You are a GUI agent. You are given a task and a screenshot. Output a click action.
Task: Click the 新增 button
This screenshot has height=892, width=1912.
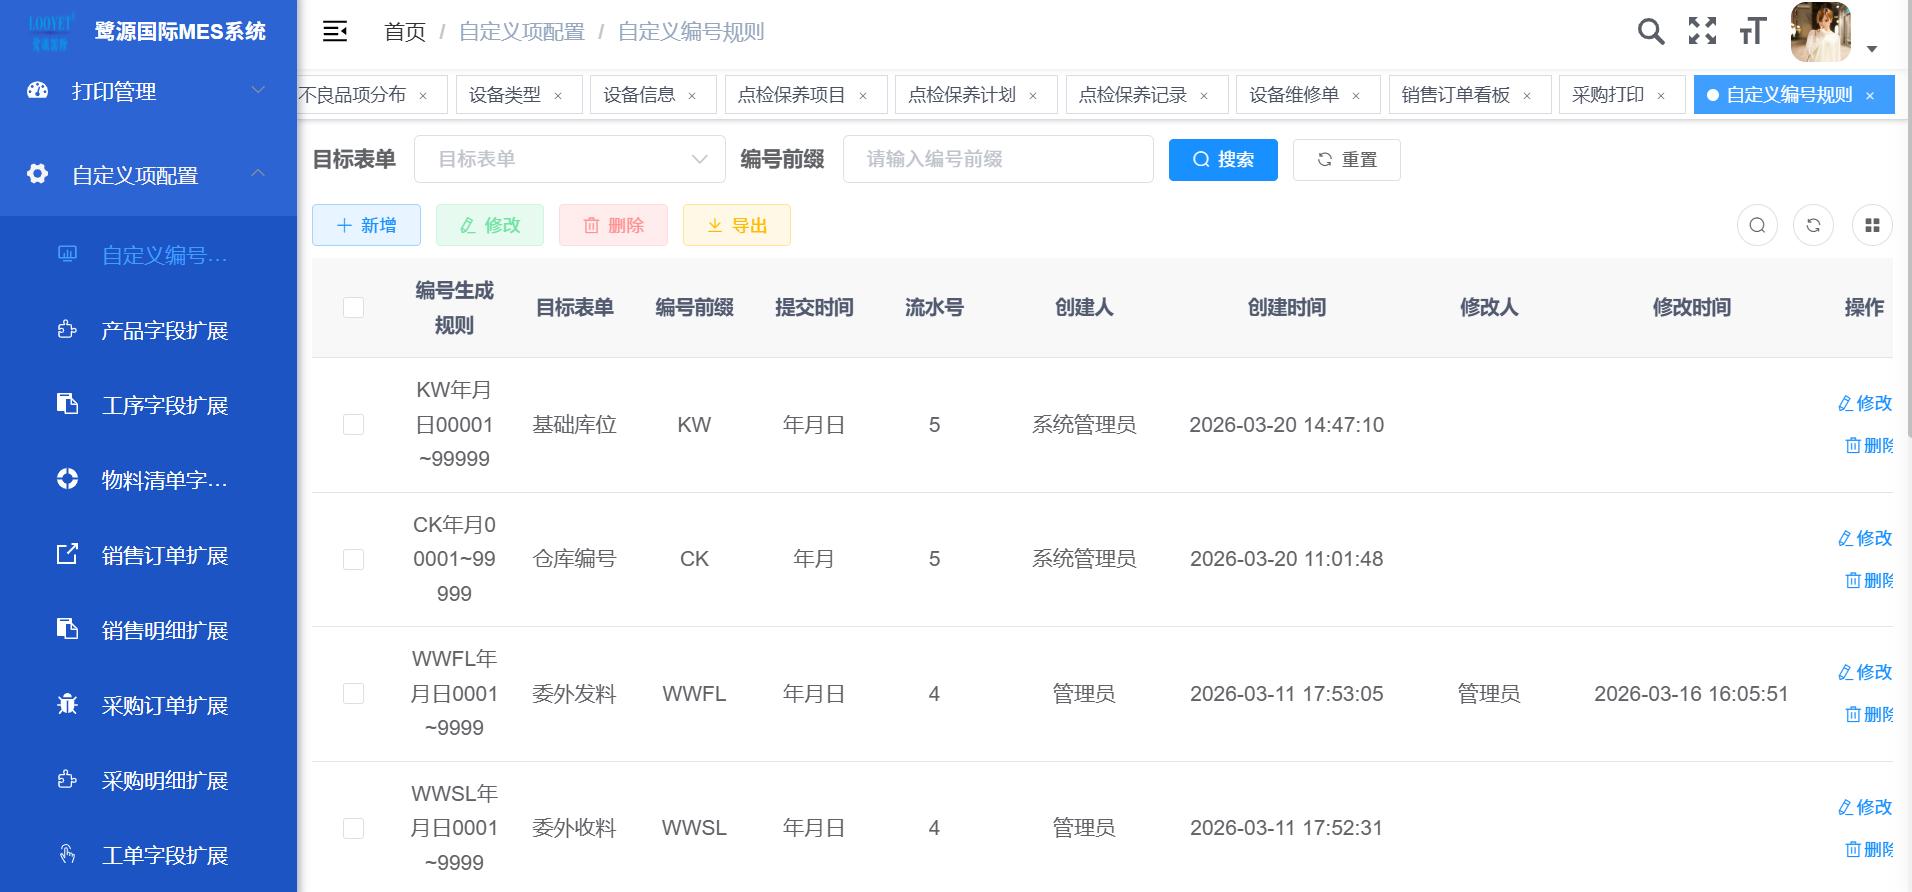(366, 226)
